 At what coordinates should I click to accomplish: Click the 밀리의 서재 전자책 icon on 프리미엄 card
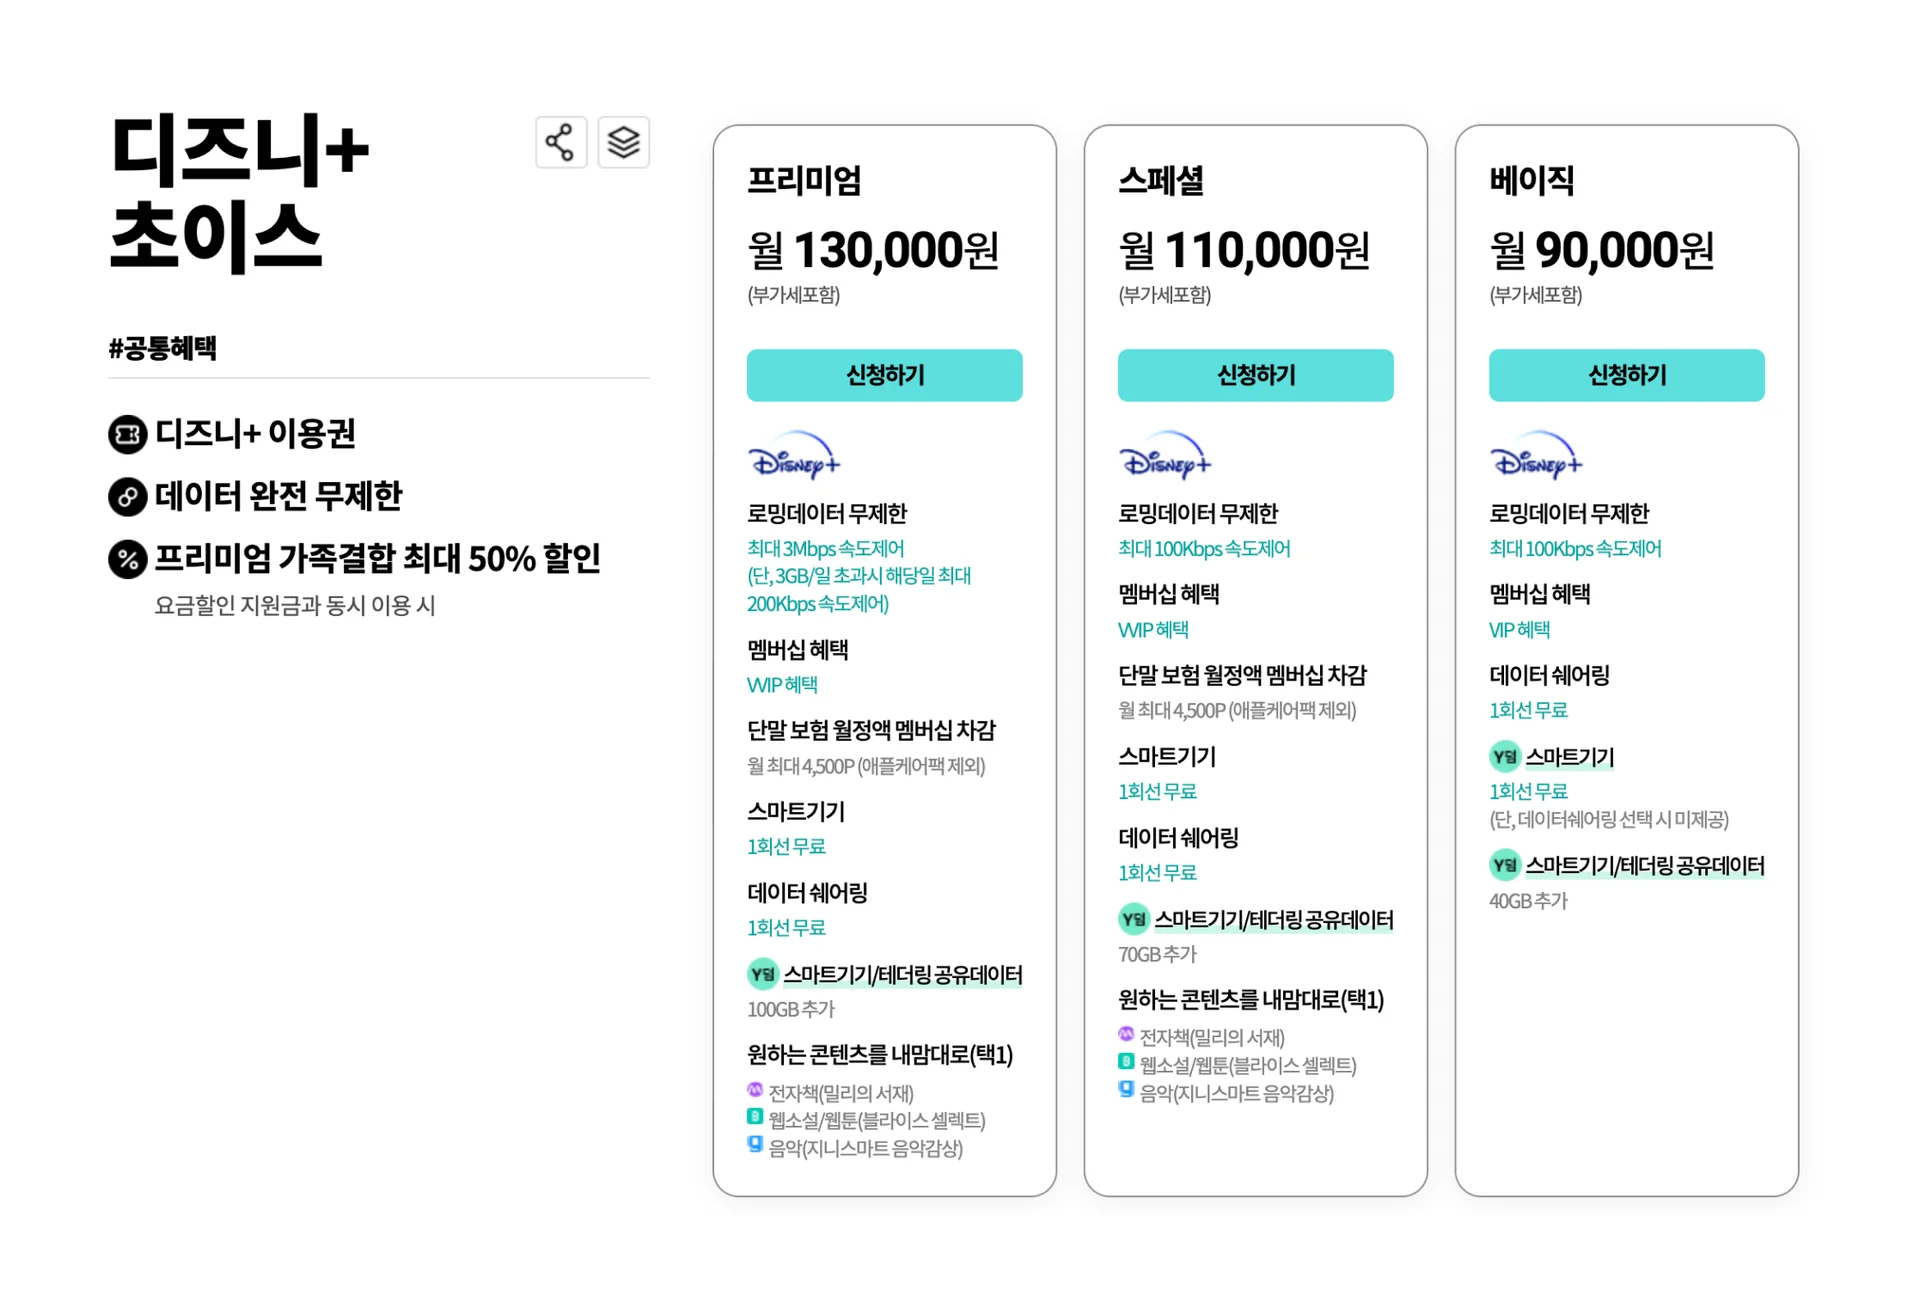pos(754,1089)
